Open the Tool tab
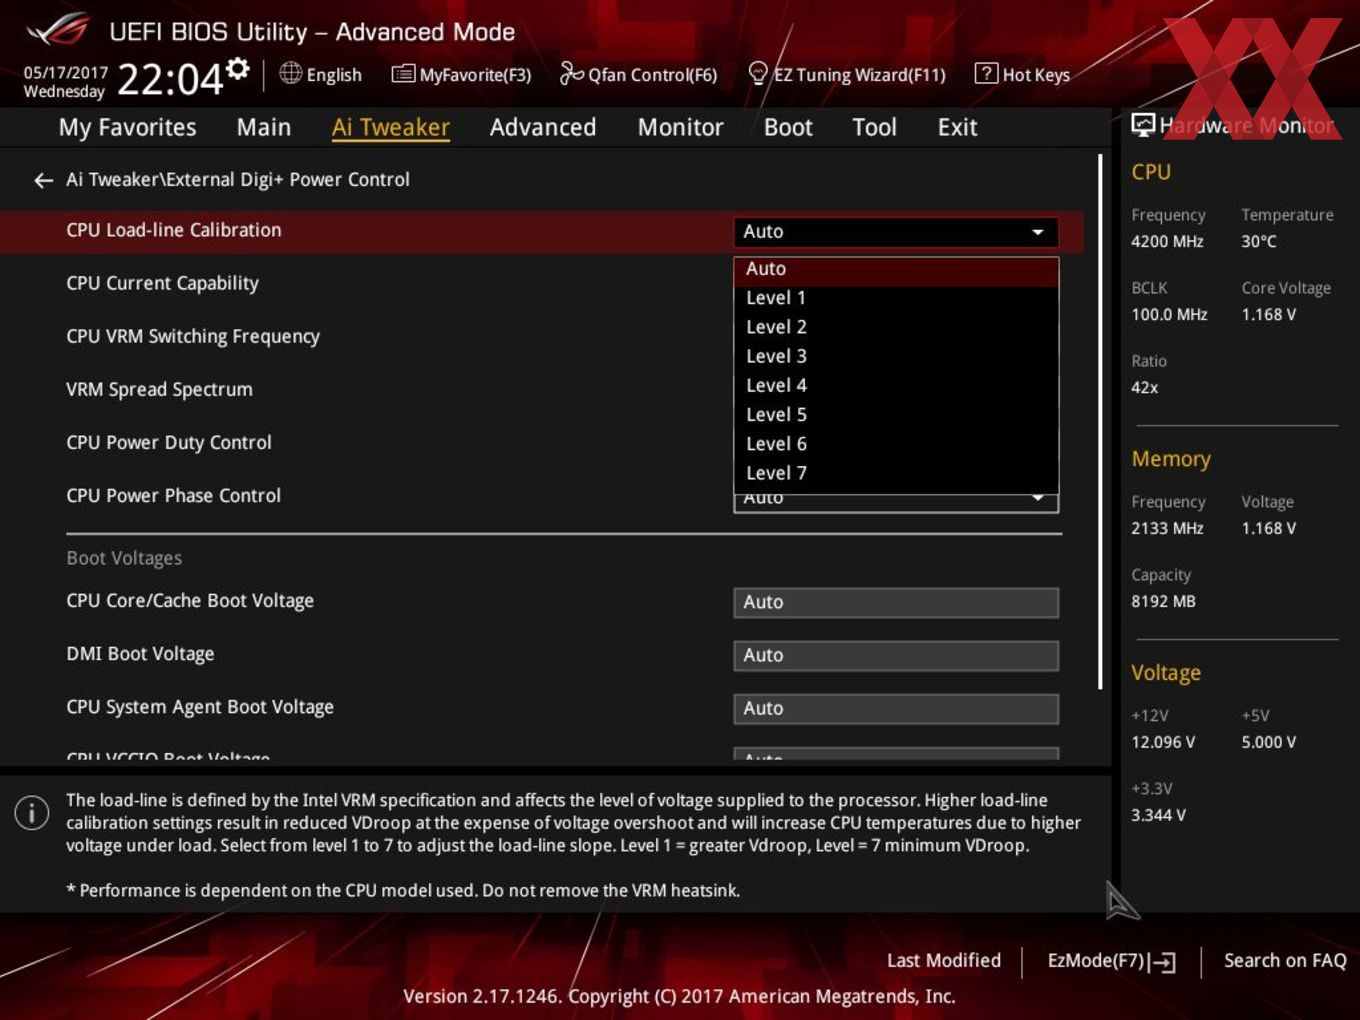The image size is (1360, 1020). (x=874, y=127)
